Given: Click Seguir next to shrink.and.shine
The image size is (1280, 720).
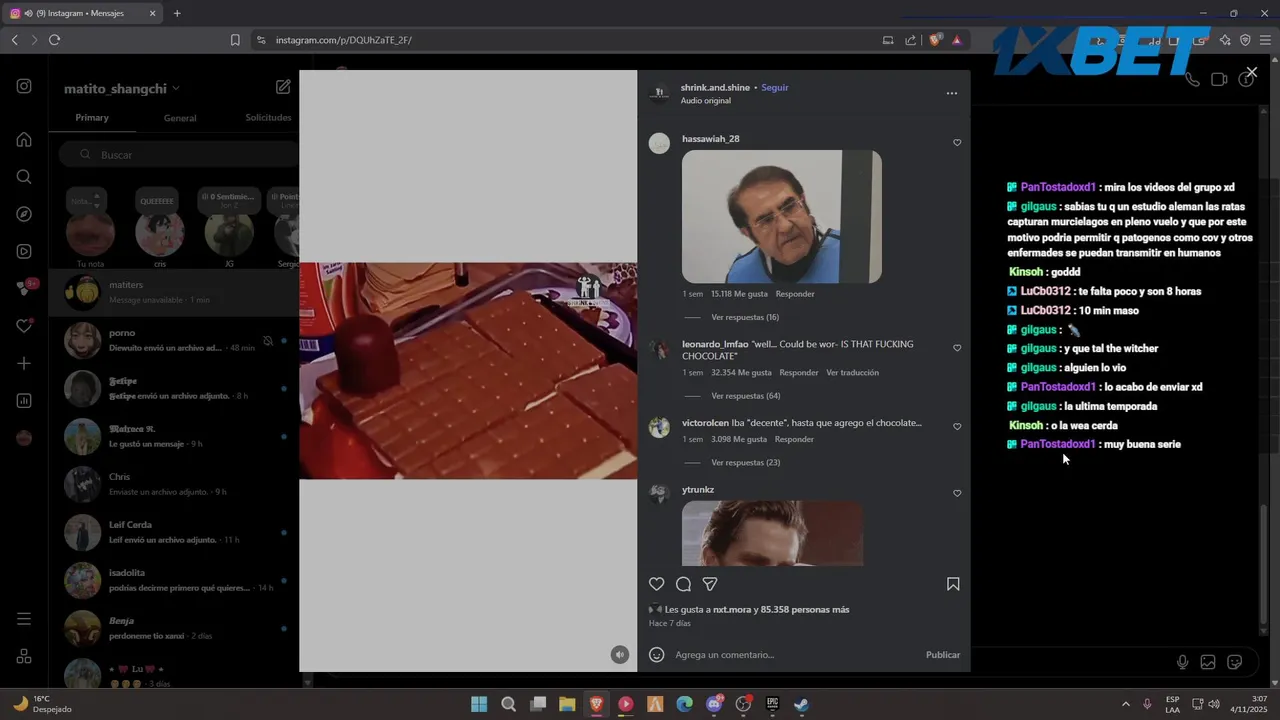Looking at the screenshot, I should tap(775, 88).
